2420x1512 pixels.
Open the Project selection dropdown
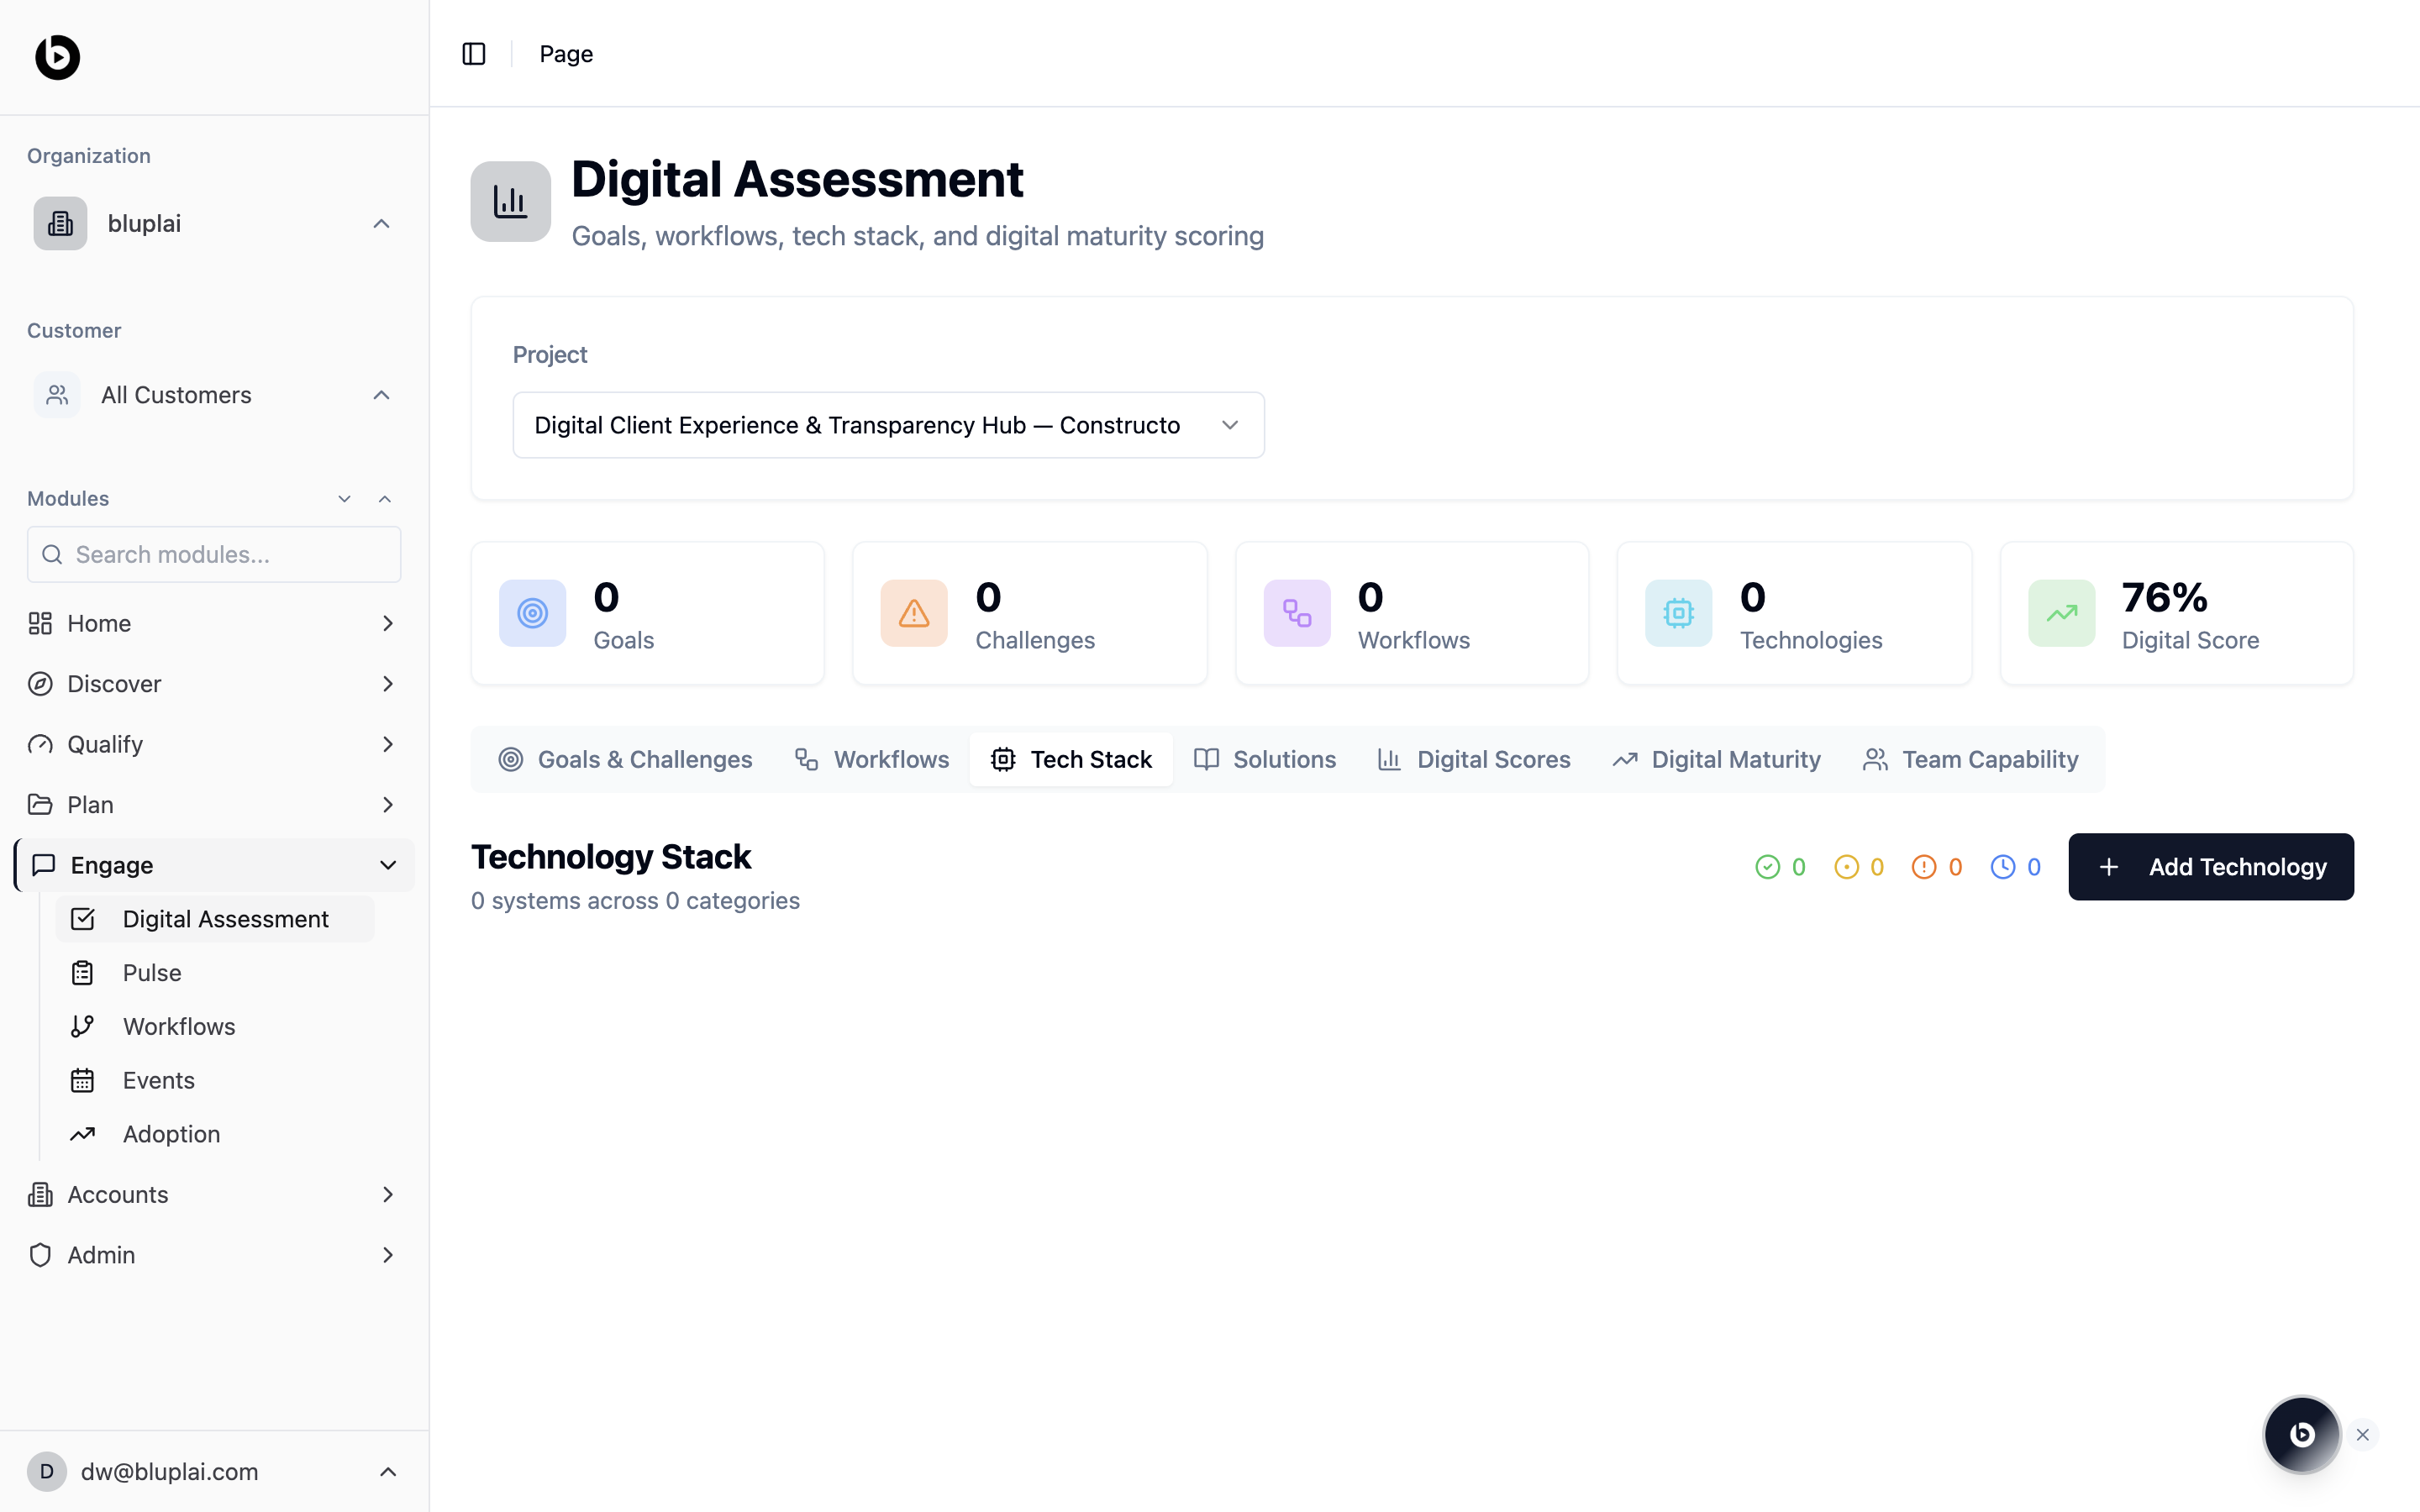(888, 425)
